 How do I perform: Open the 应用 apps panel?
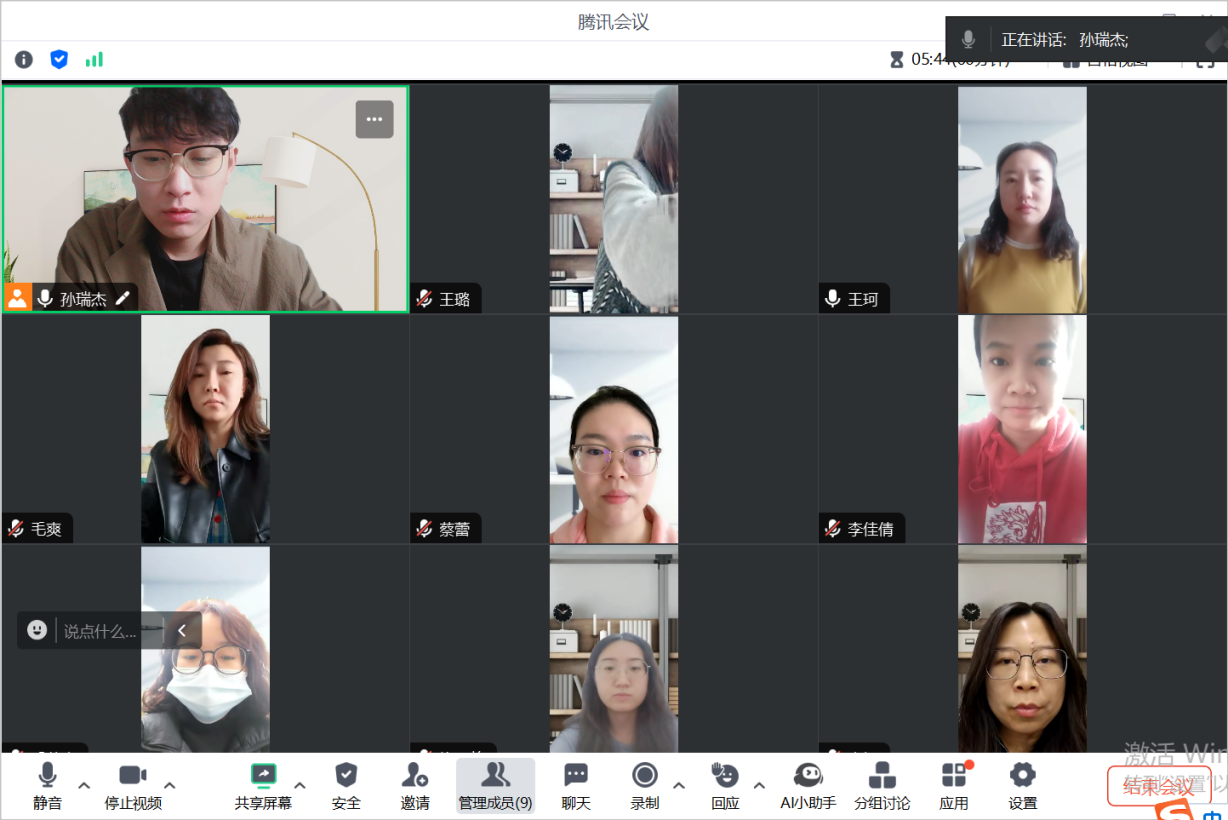(x=954, y=785)
